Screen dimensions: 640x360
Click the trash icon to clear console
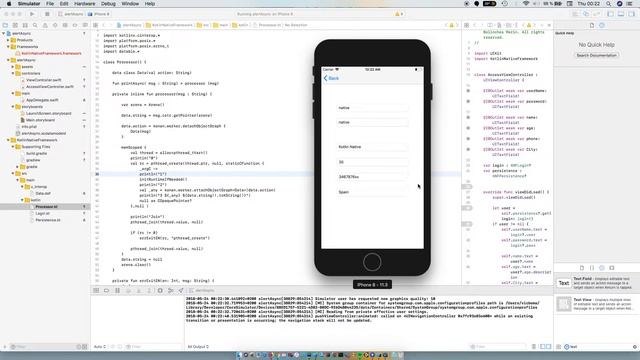pos(533,347)
